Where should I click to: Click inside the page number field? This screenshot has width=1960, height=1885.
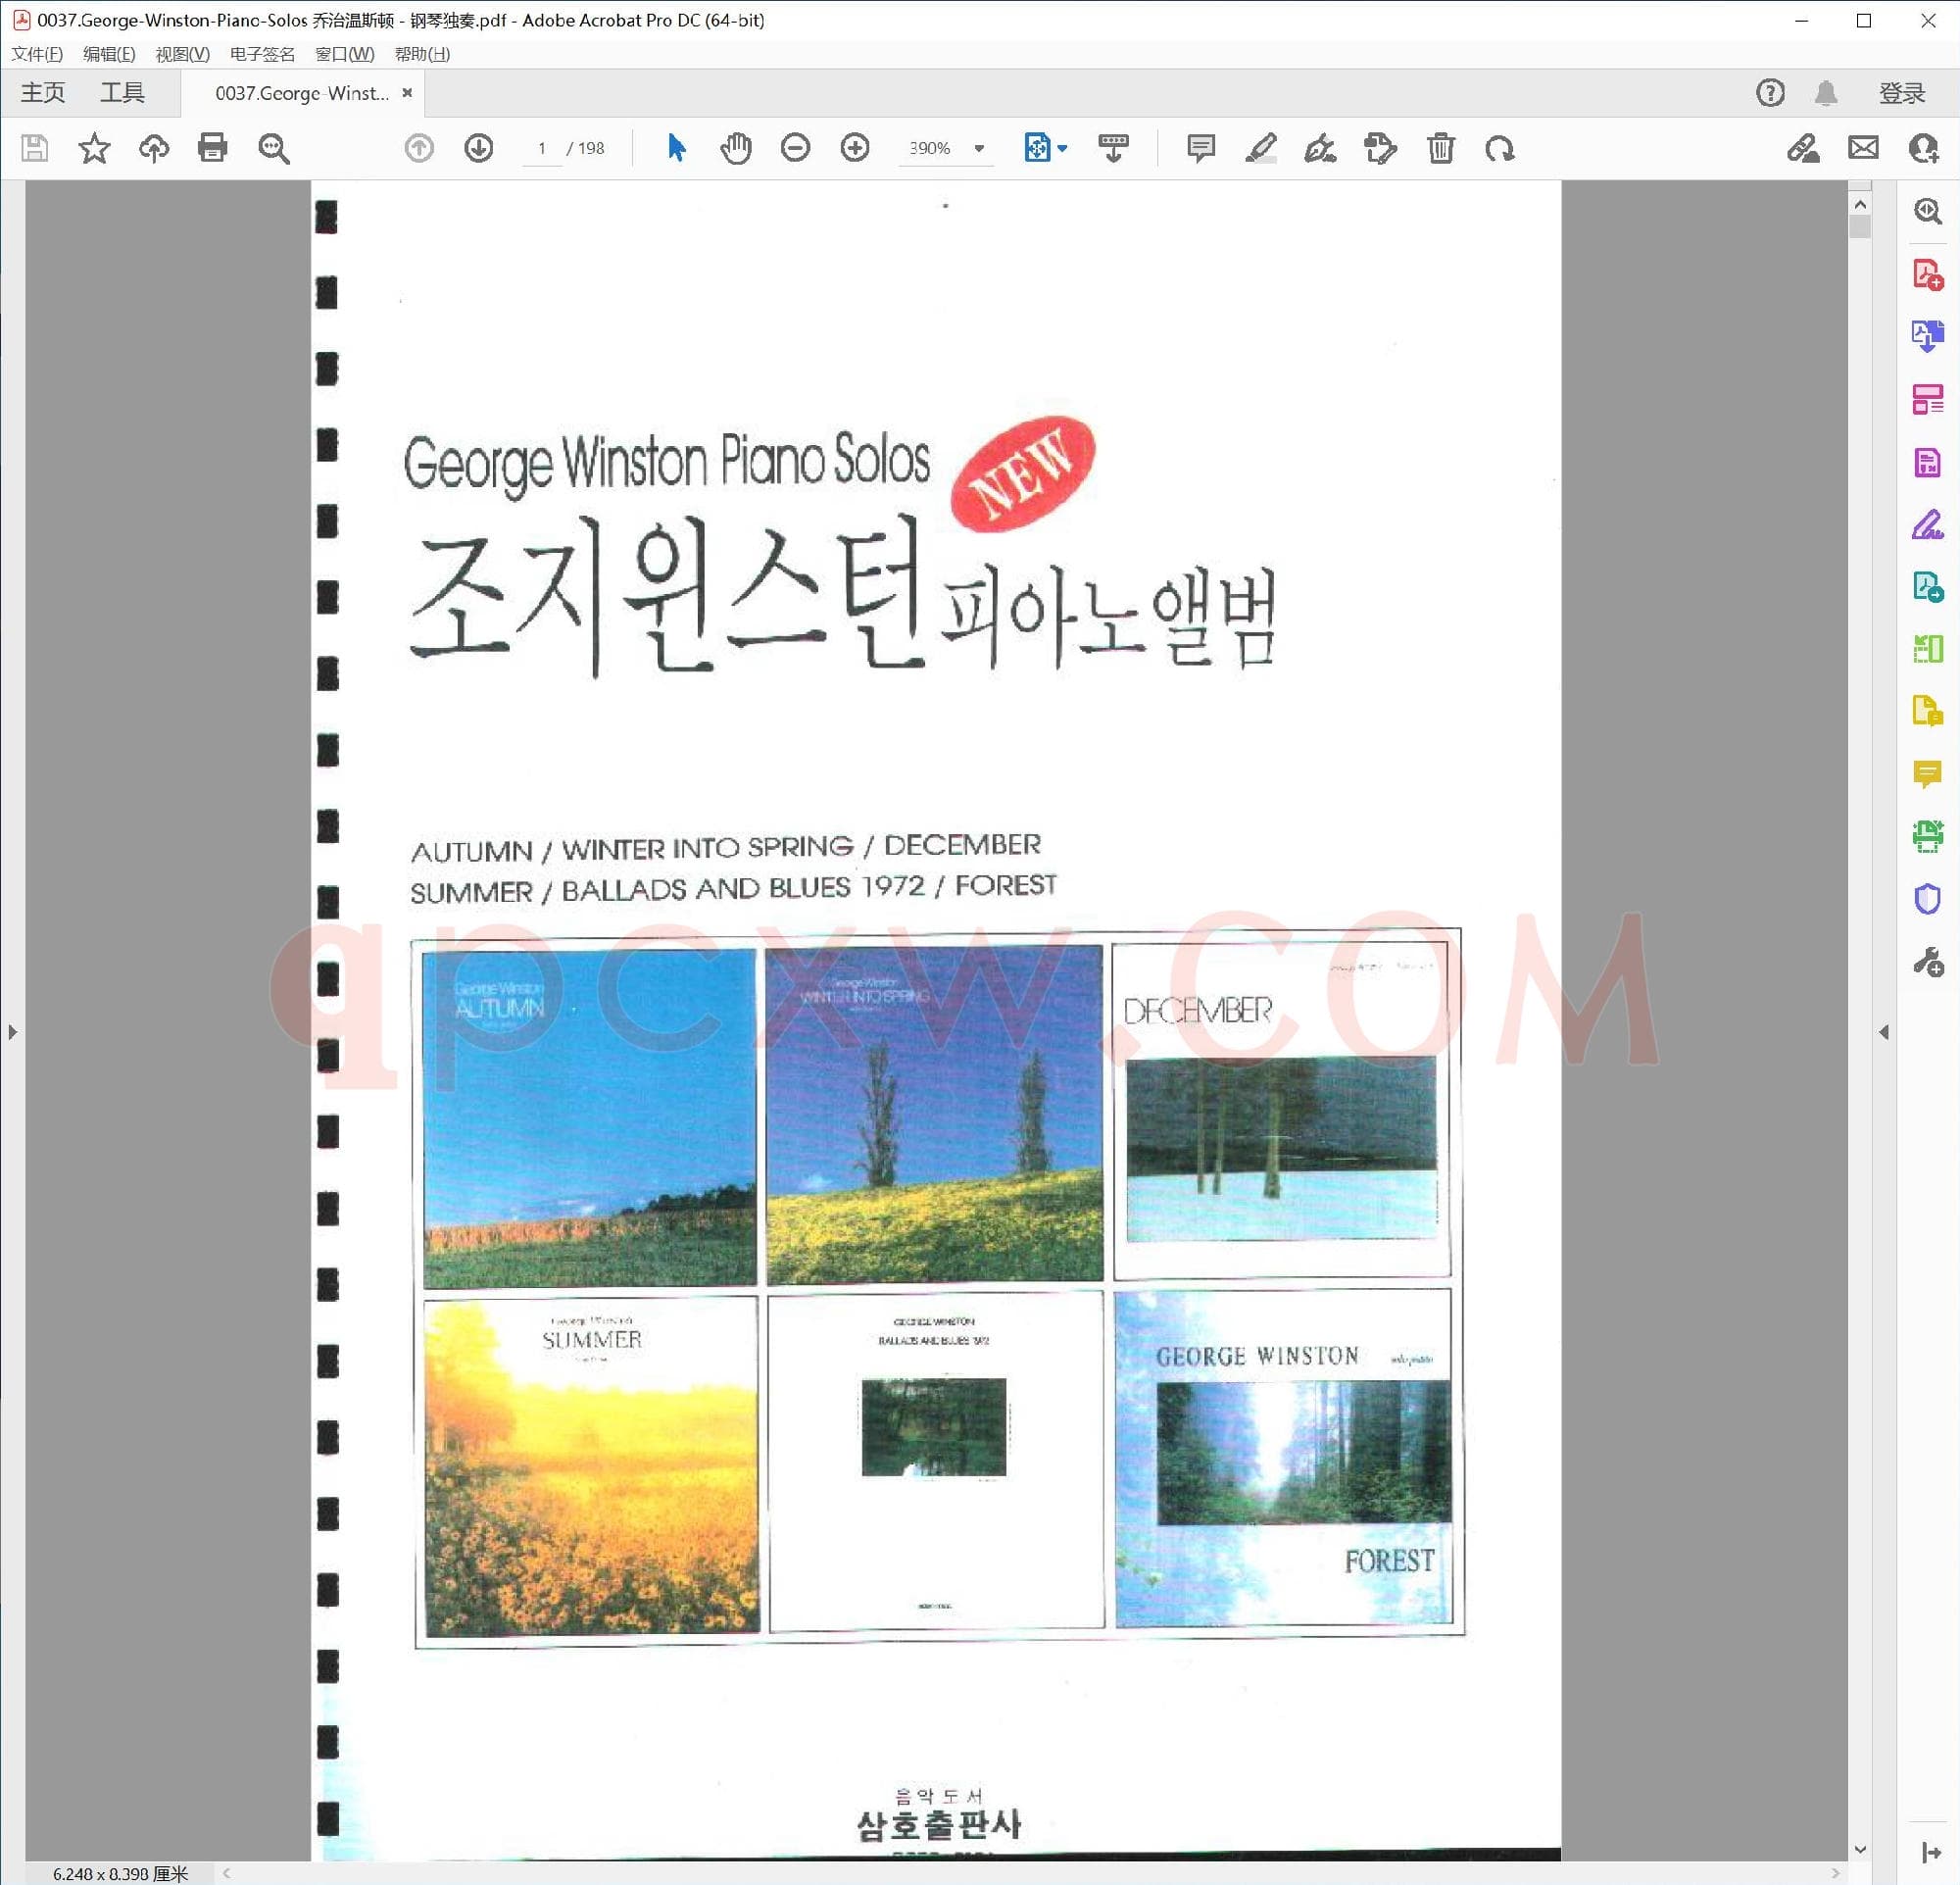click(x=542, y=148)
